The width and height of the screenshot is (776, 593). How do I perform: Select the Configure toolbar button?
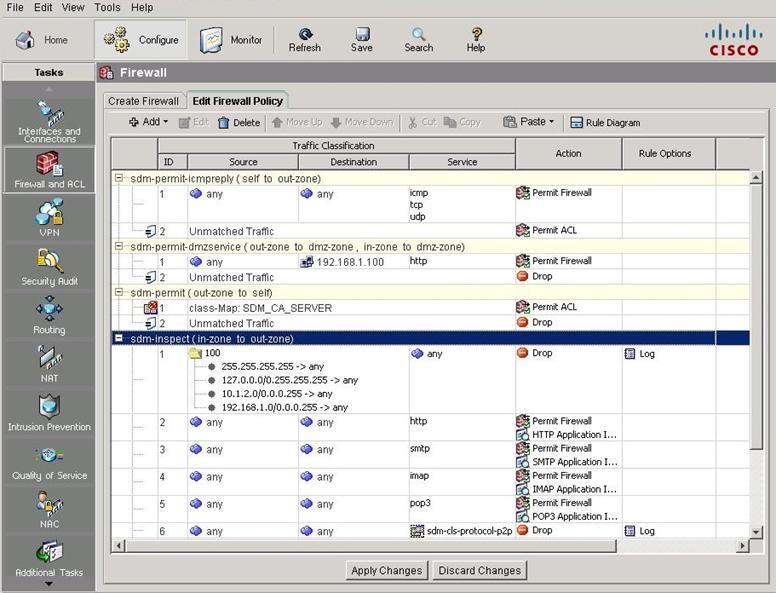(x=141, y=40)
